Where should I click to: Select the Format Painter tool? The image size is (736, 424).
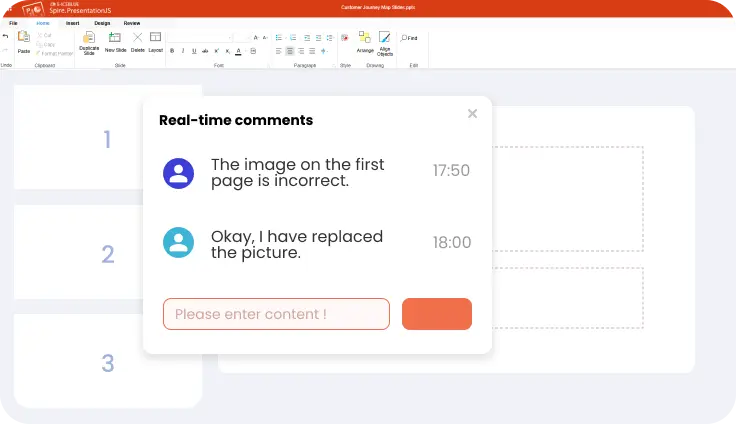pos(54,54)
